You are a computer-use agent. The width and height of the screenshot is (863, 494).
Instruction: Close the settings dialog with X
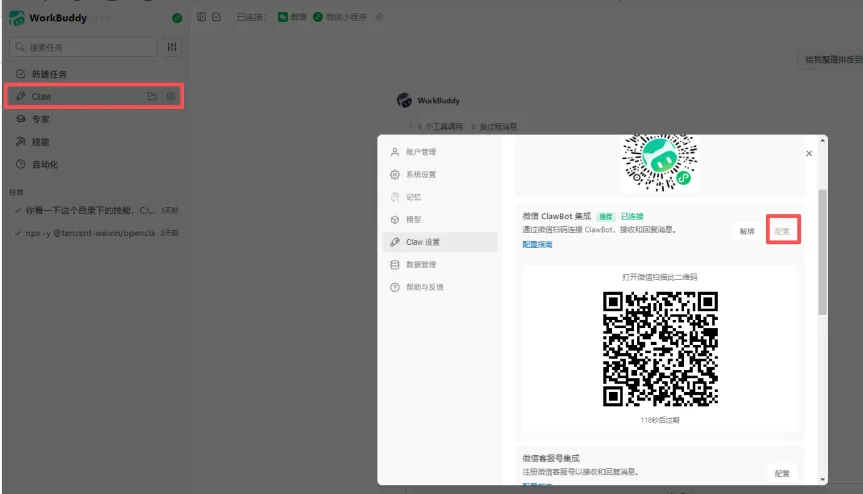[x=809, y=153]
